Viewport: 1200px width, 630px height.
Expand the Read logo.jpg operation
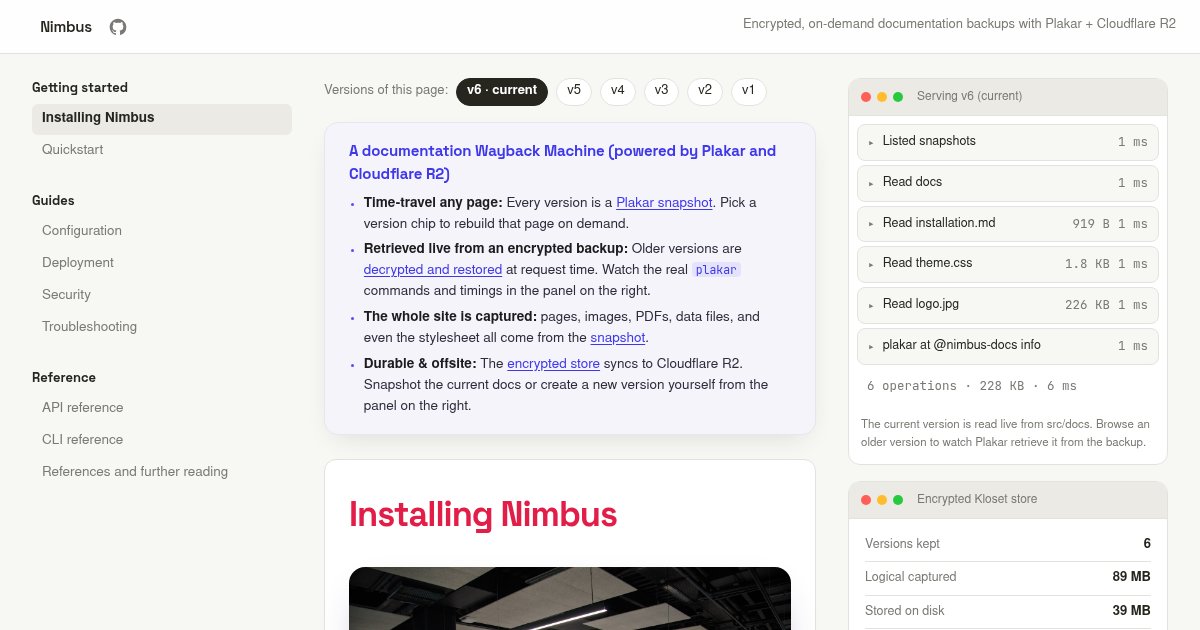[x=1008, y=305]
